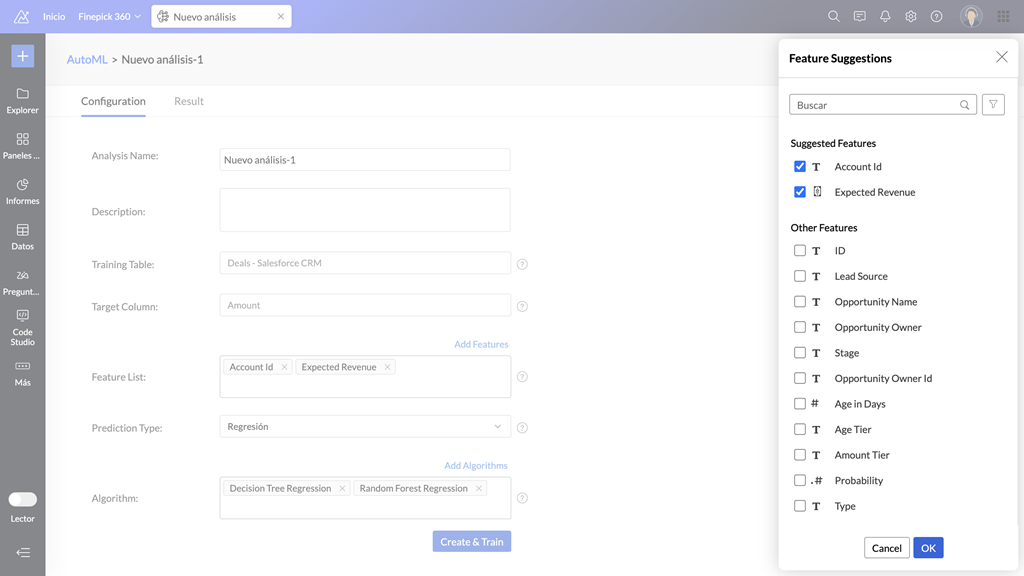
Task: Enable the Lead Source checkbox
Action: point(800,276)
